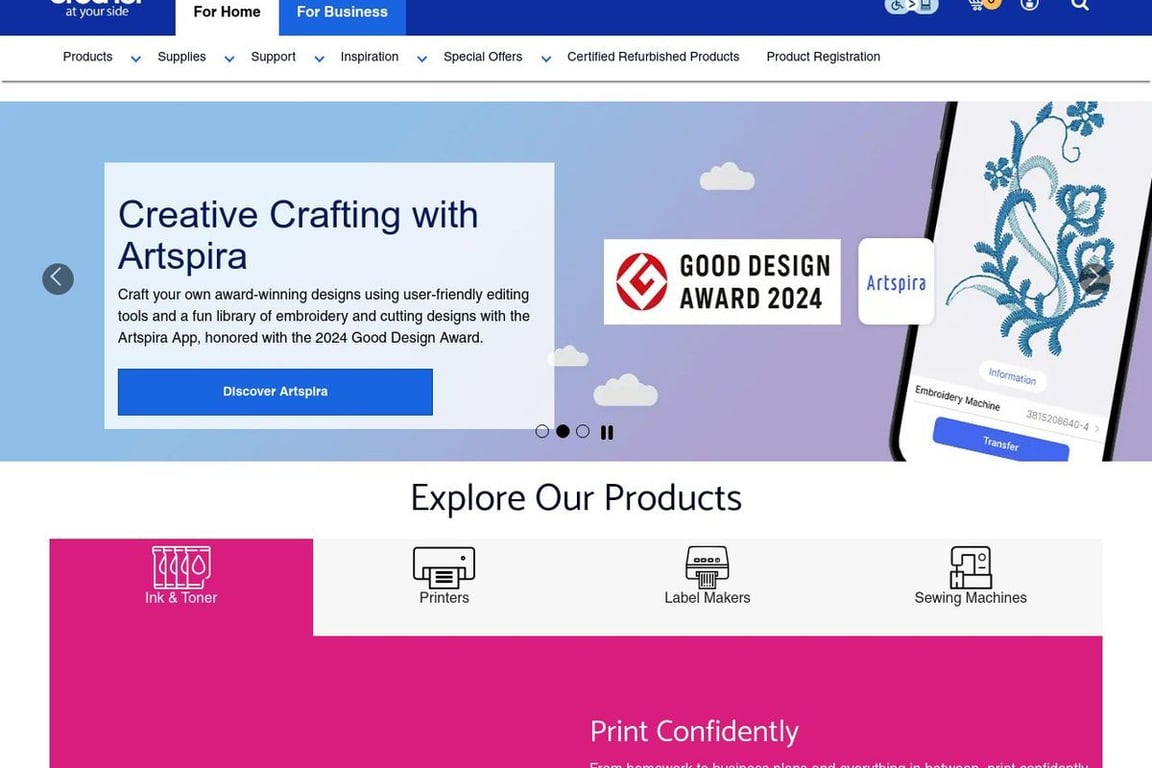Expand the Special Offers menu chevron

point(546,60)
